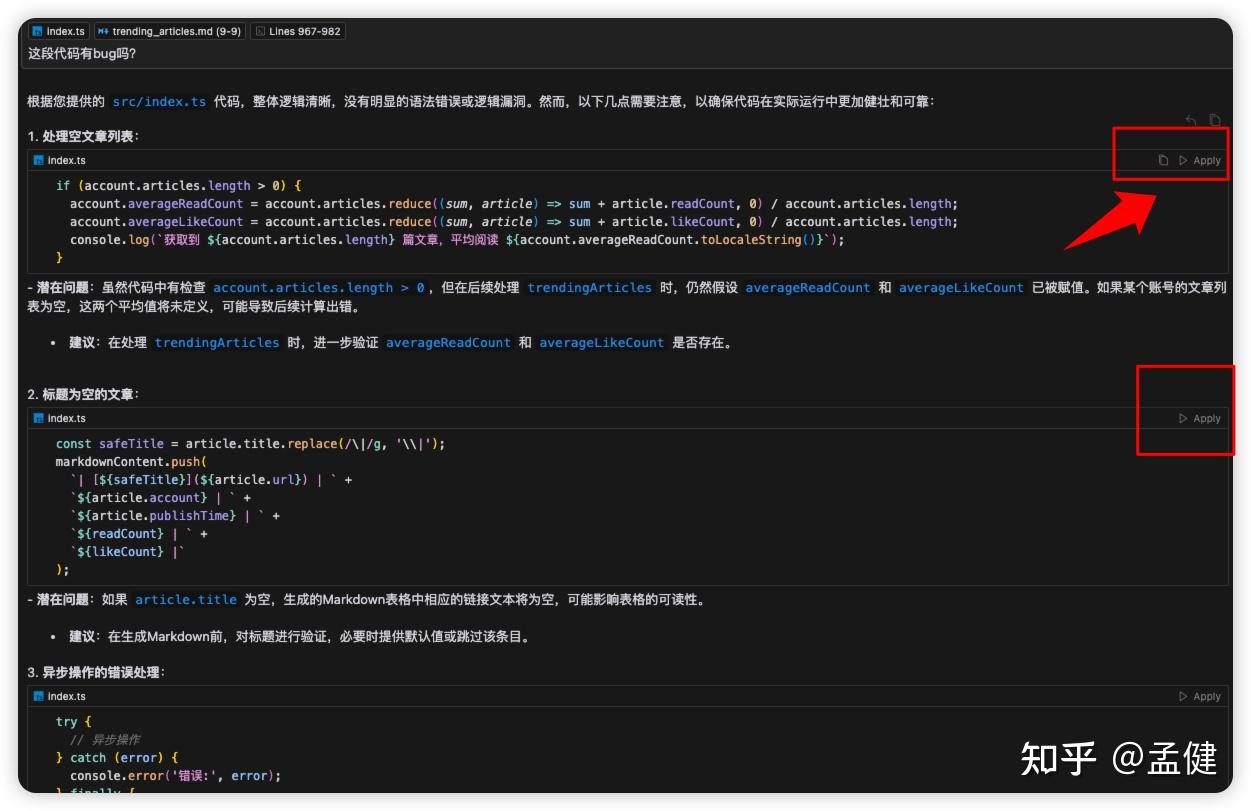Click the copy-response icon at top right

point(1213,119)
